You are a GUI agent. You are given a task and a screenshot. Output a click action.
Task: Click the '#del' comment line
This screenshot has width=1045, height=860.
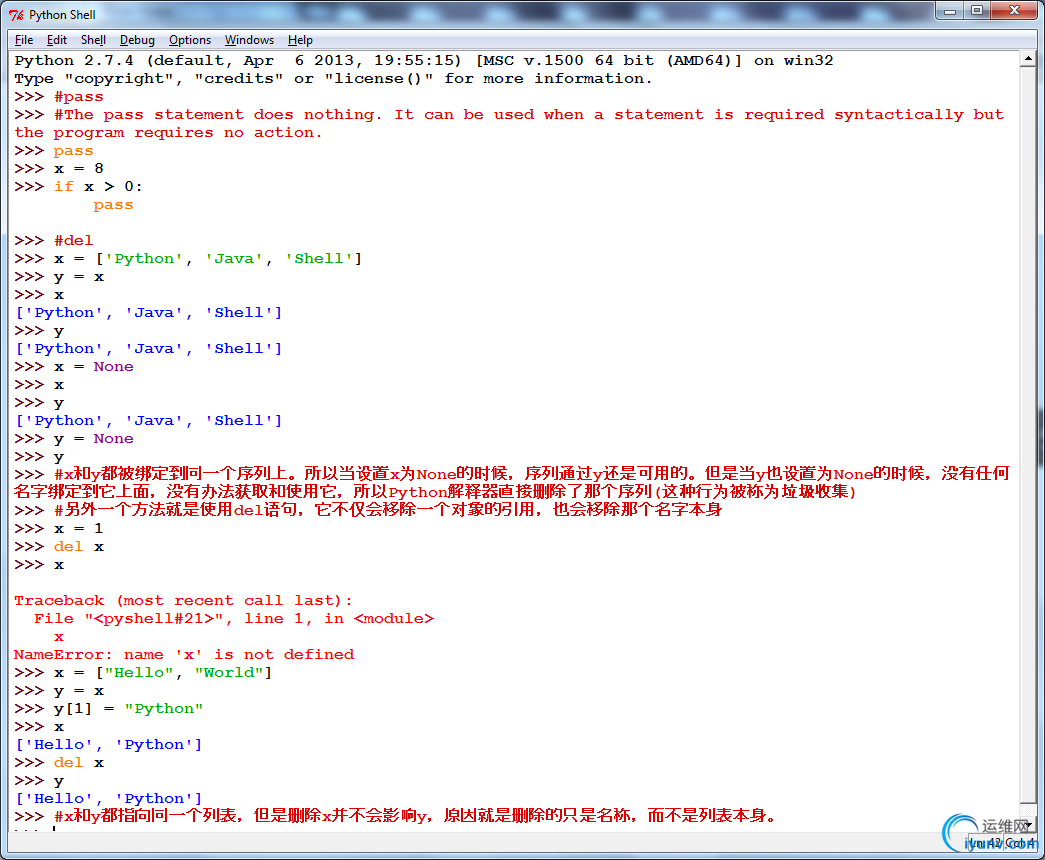click(73, 241)
